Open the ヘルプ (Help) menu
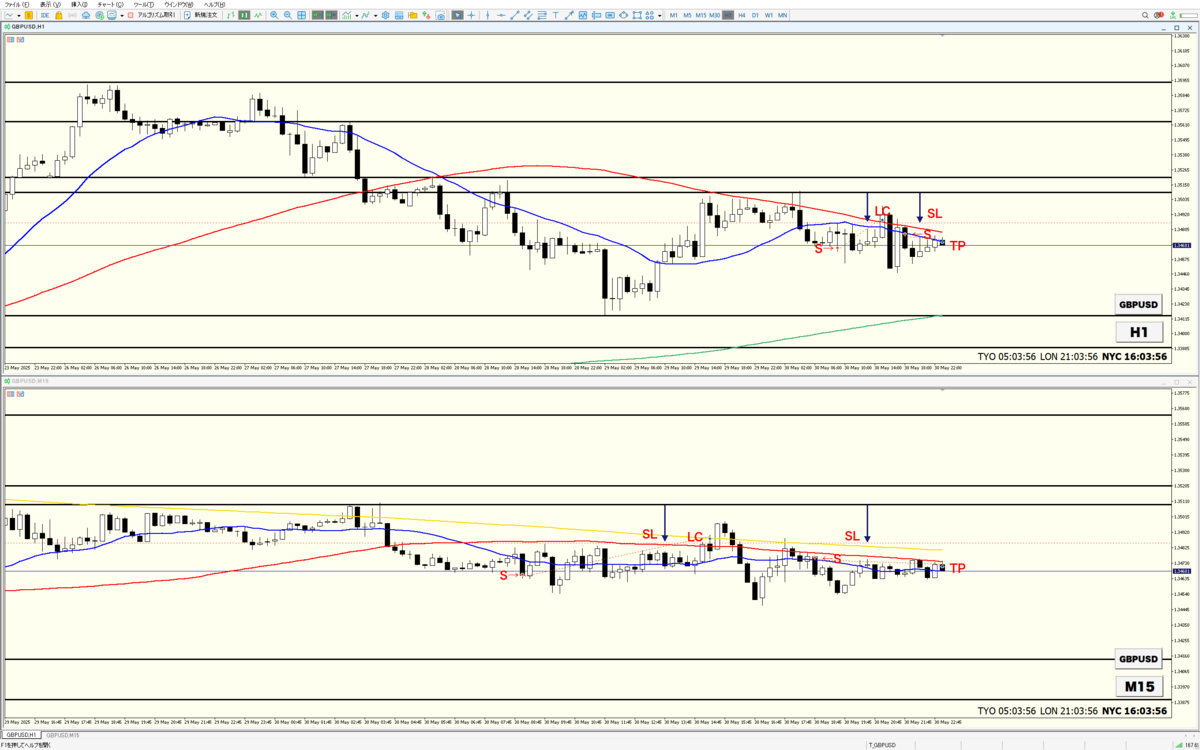Screen dimensions: 1200x750 pyautogui.click(x=214, y=5)
